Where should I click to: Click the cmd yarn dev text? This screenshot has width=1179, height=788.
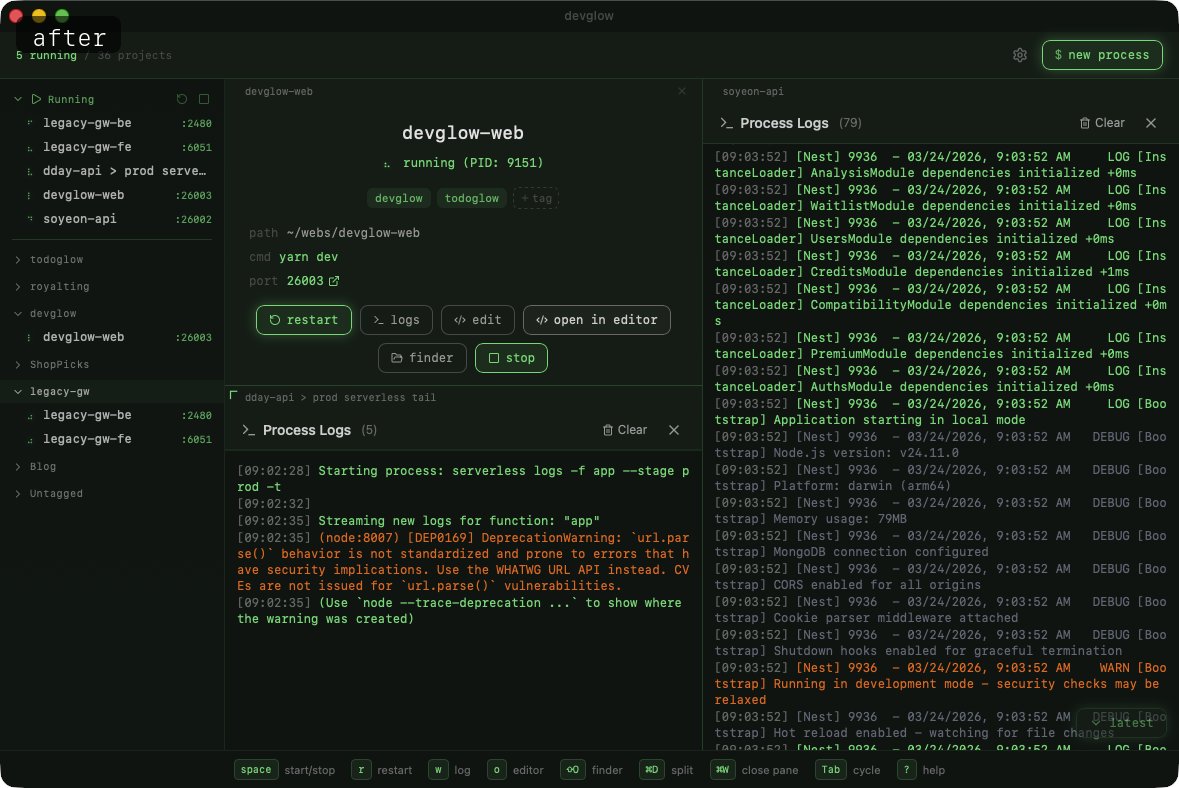[x=293, y=257]
